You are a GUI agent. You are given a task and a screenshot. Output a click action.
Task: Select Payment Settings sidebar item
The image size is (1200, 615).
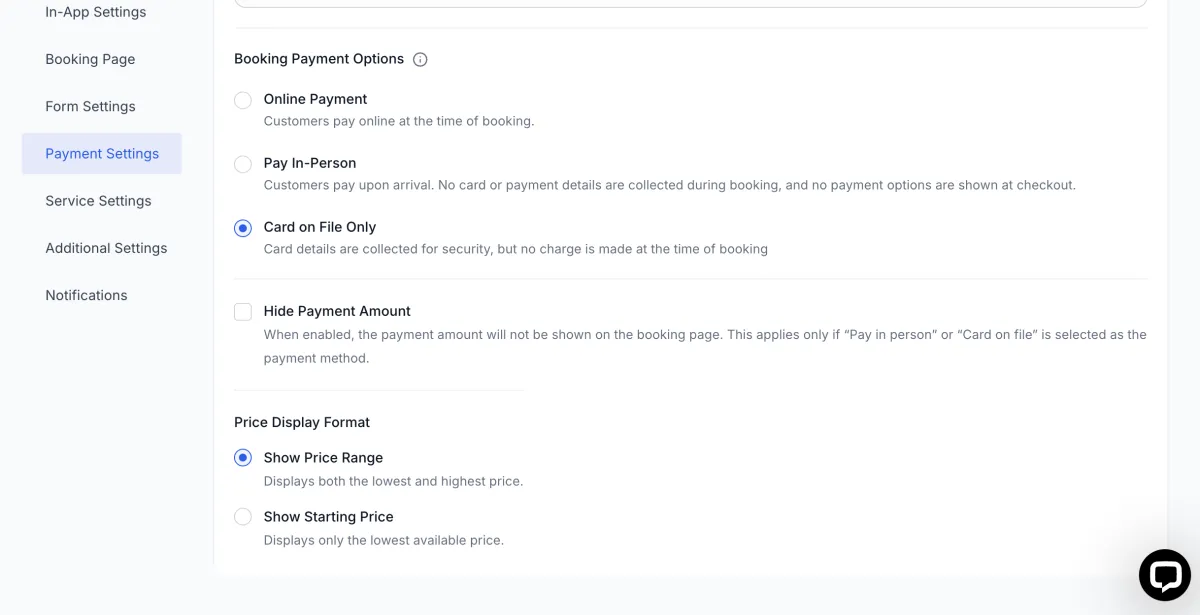pos(102,153)
